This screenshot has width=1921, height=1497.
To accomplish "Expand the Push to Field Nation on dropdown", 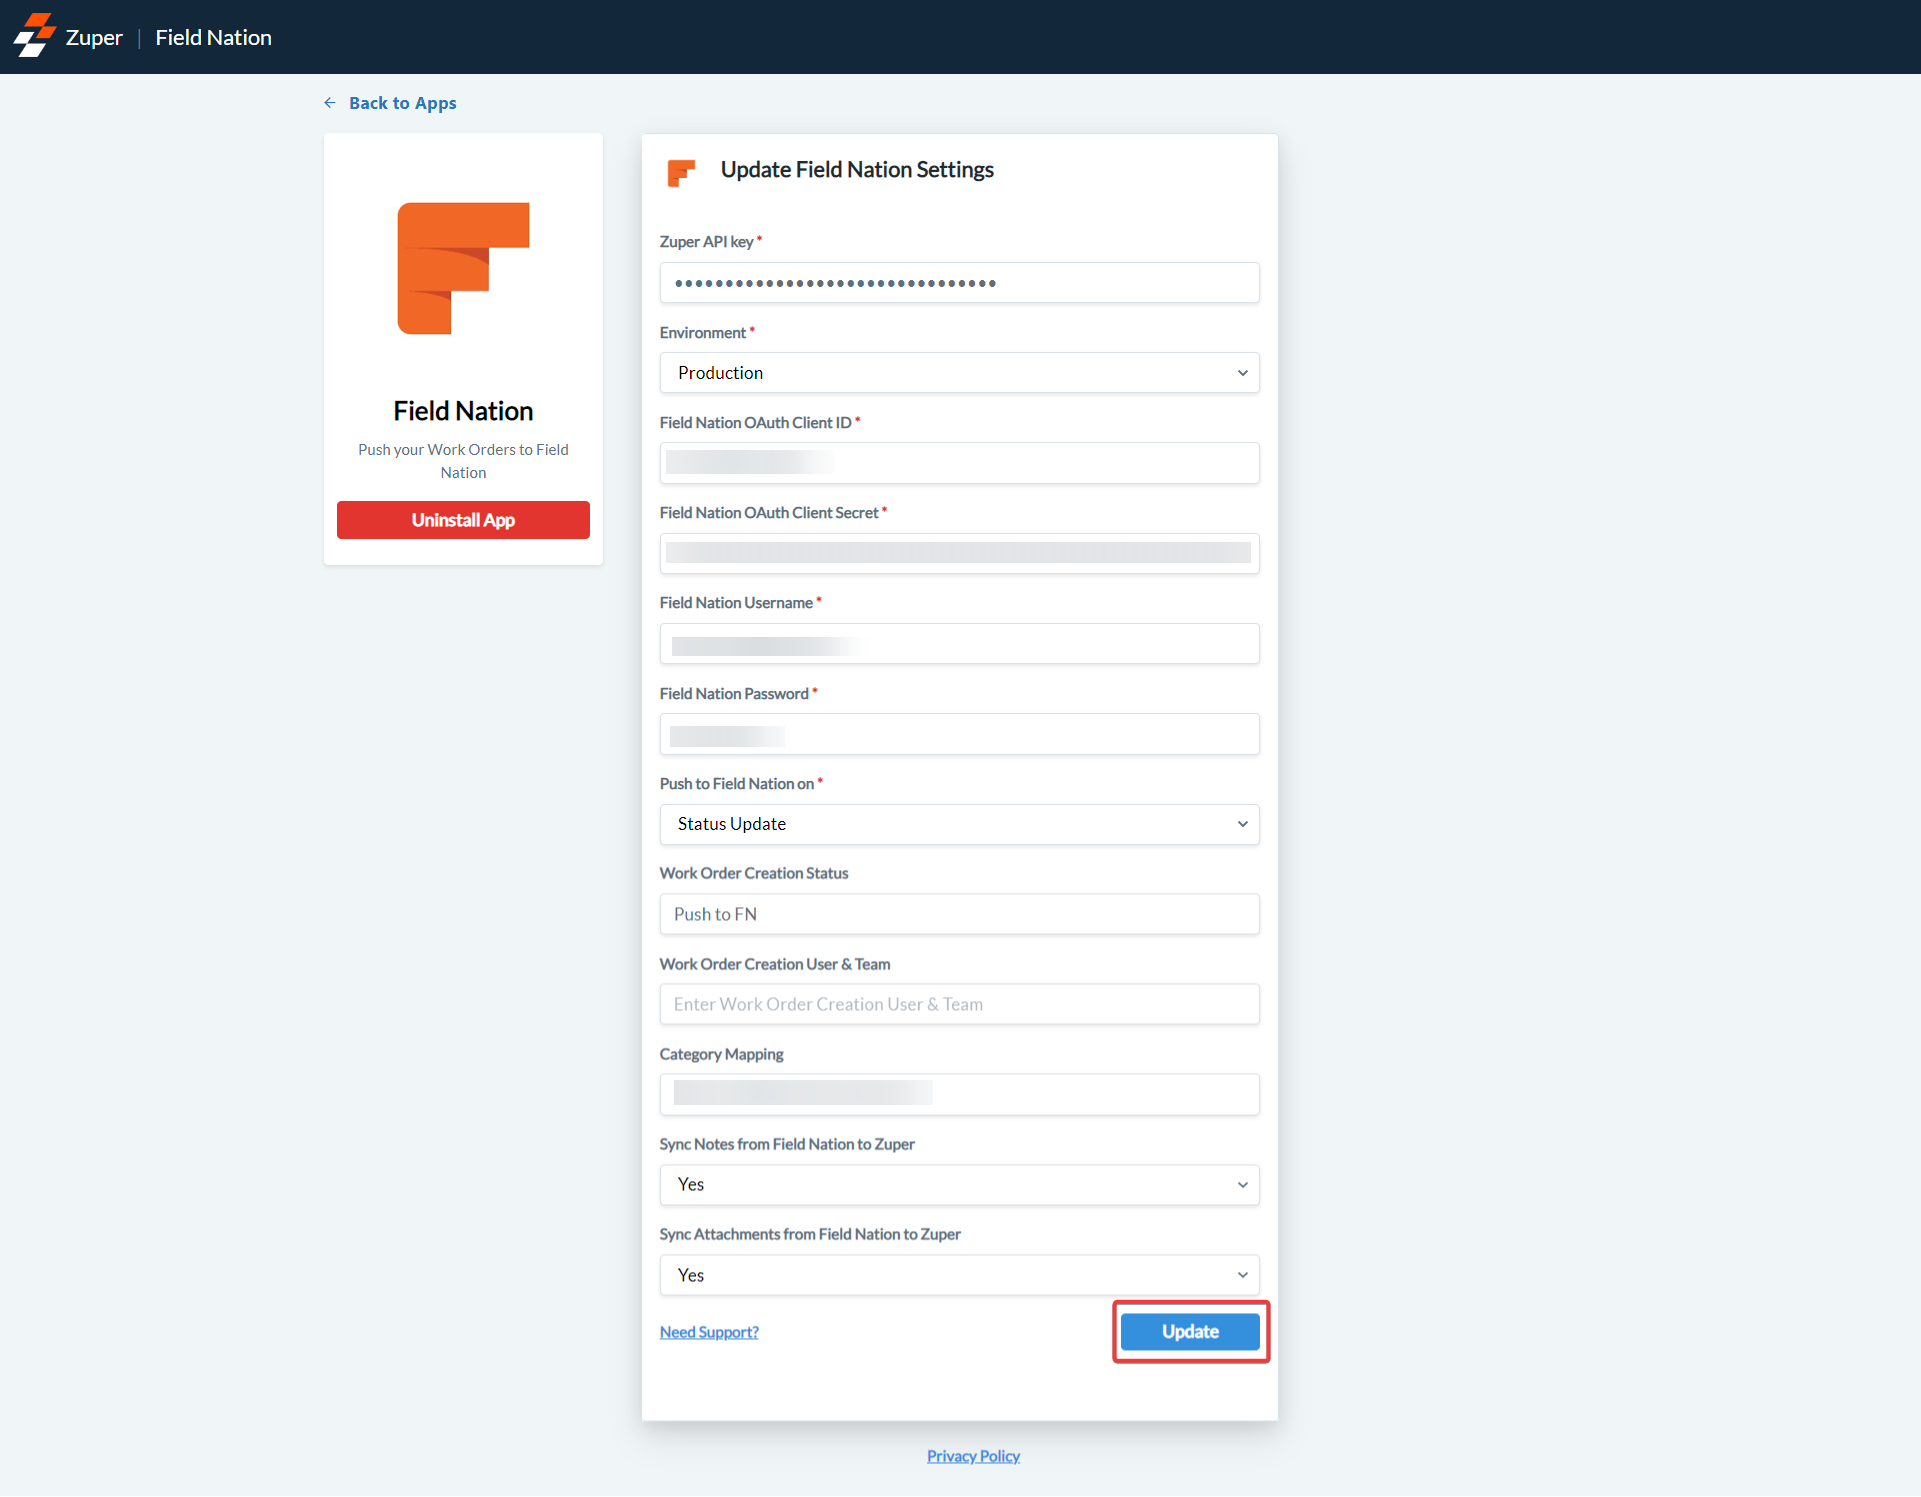I will 959,824.
